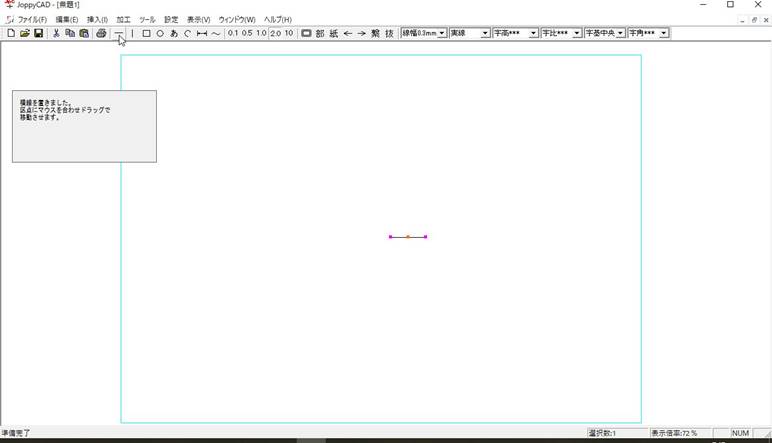Pick the wavy curve line tool

click(216, 33)
